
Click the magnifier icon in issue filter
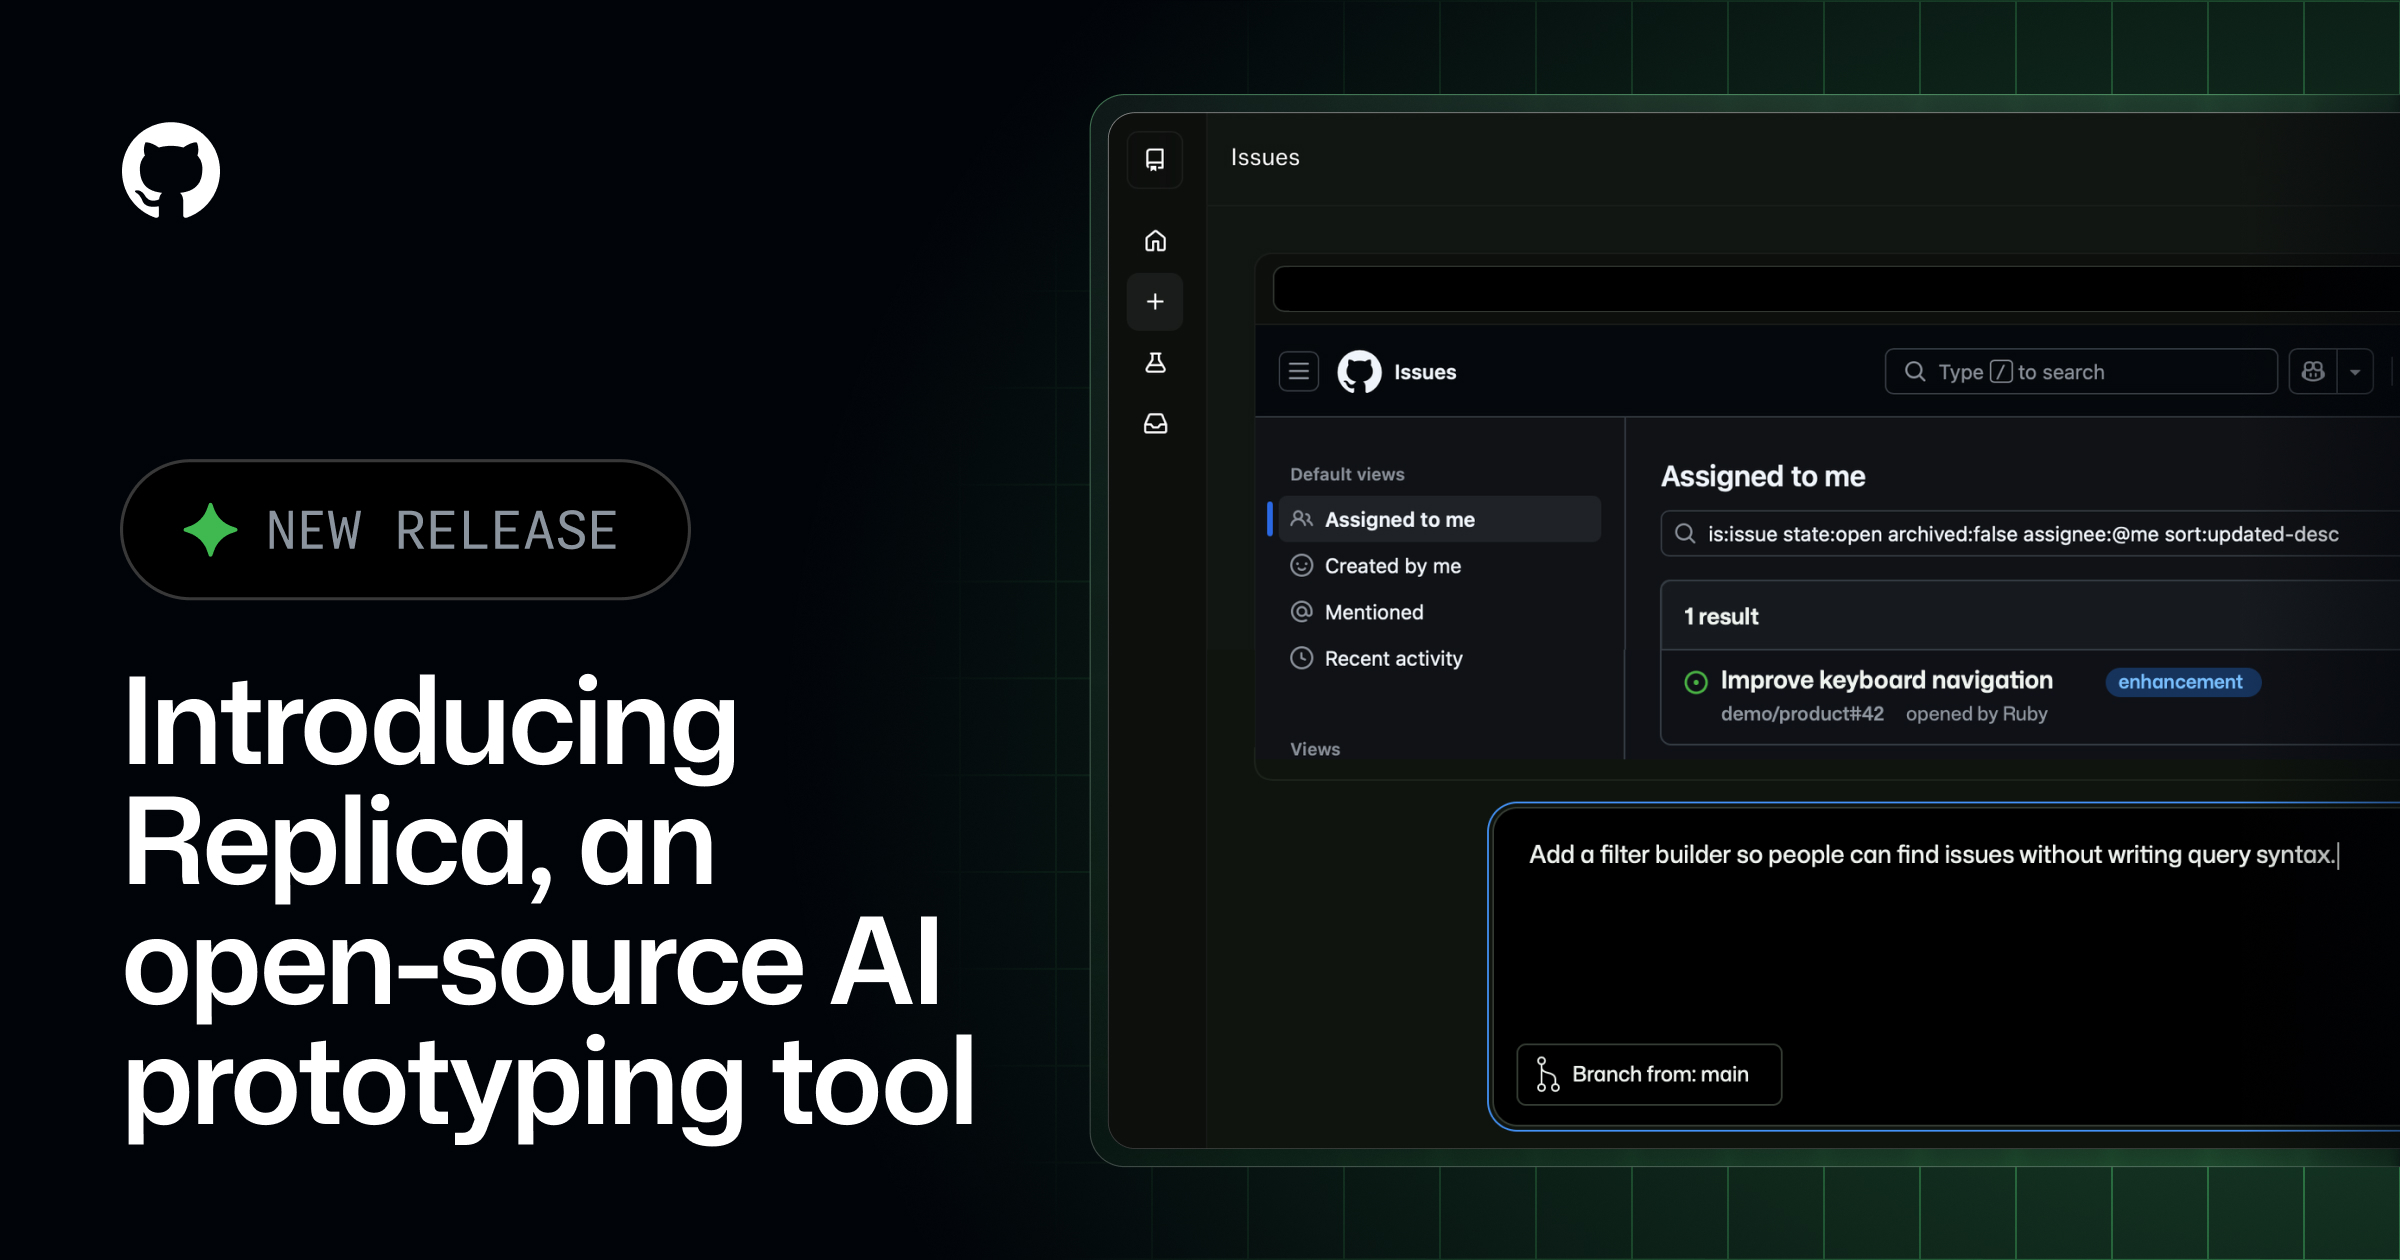[x=1685, y=534]
